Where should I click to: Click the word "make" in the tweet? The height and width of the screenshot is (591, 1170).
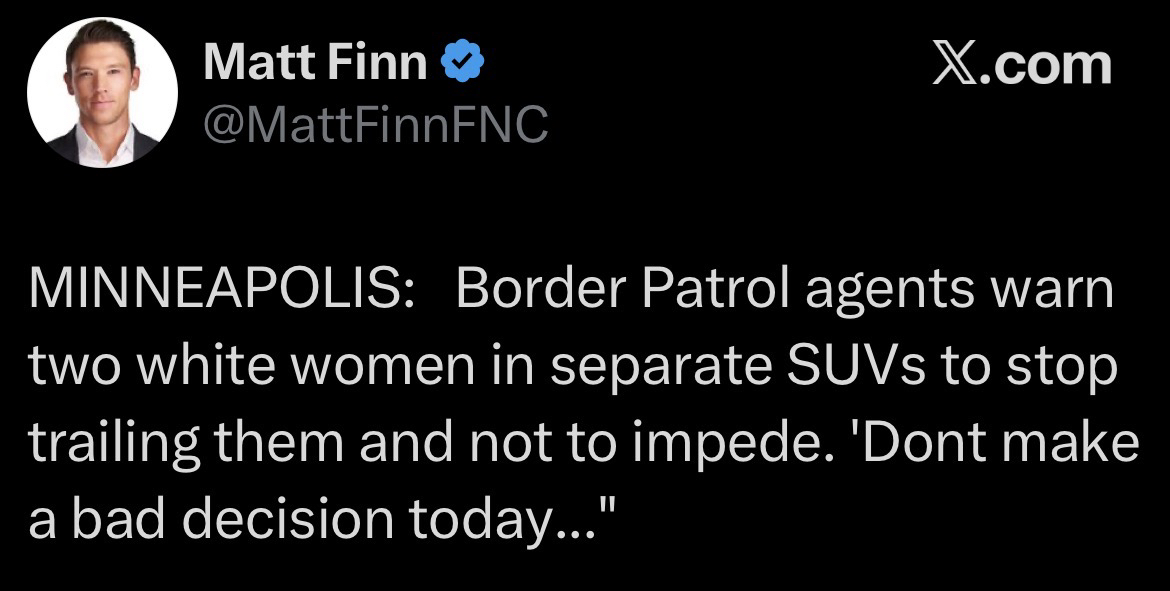[1082, 442]
